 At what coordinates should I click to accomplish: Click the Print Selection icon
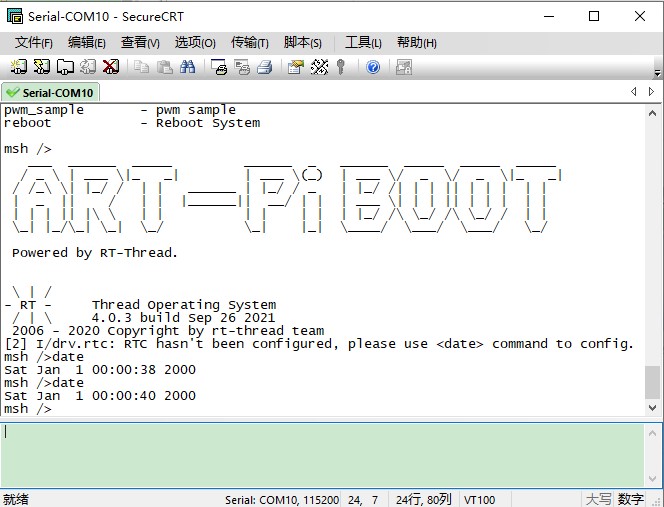click(x=242, y=67)
